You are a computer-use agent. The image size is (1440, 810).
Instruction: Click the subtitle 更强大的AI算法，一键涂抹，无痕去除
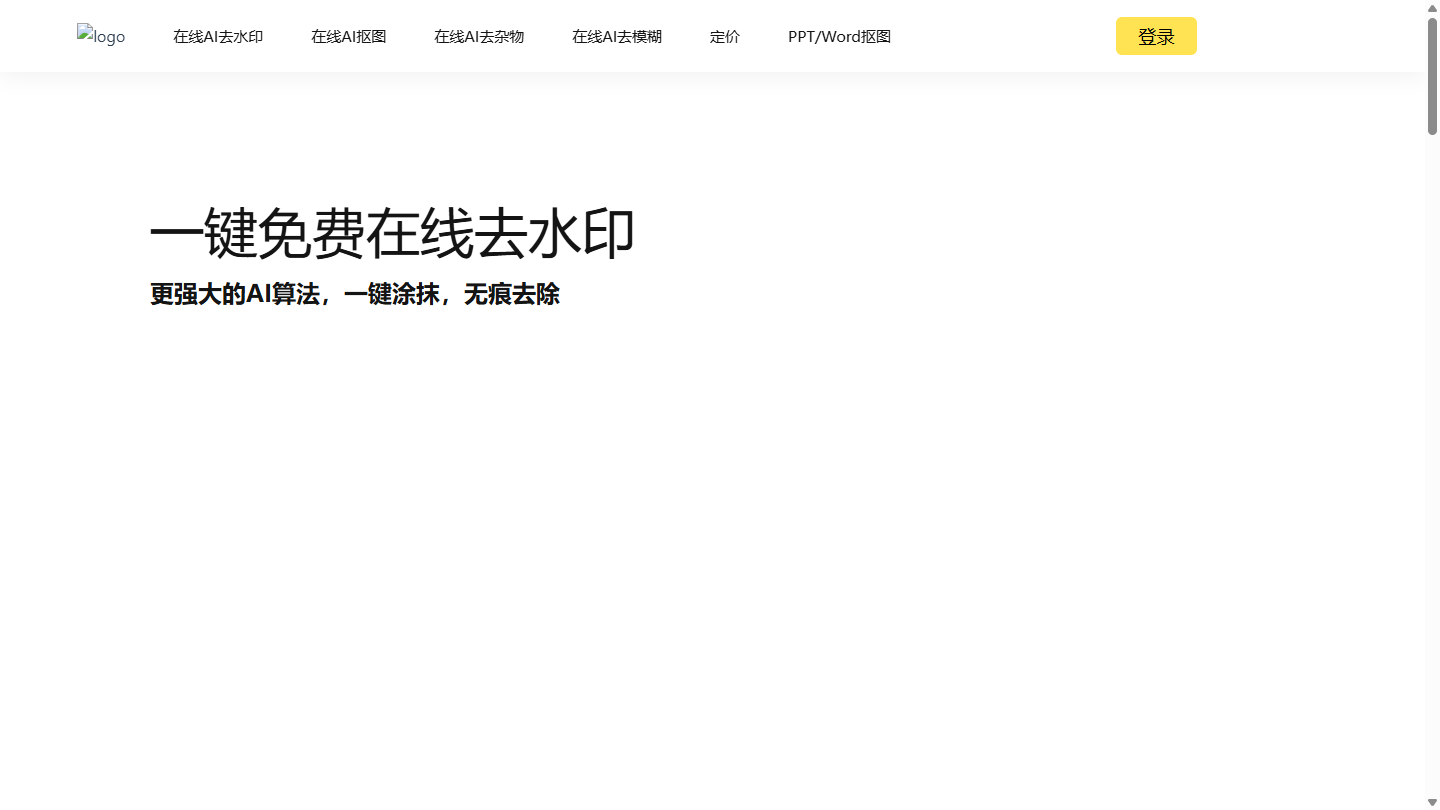coord(355,294)
